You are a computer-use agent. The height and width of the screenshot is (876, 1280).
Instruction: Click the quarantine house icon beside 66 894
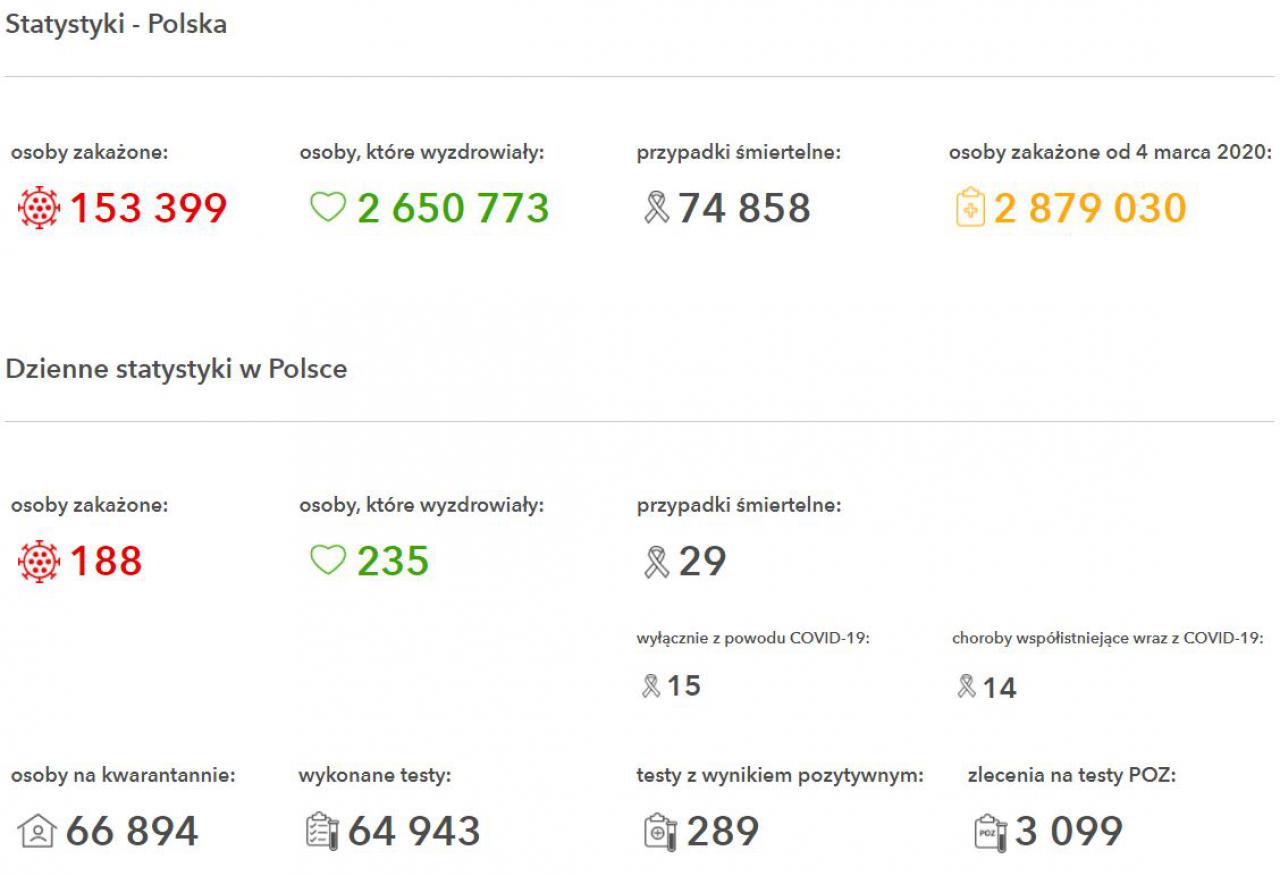point(37,831)
